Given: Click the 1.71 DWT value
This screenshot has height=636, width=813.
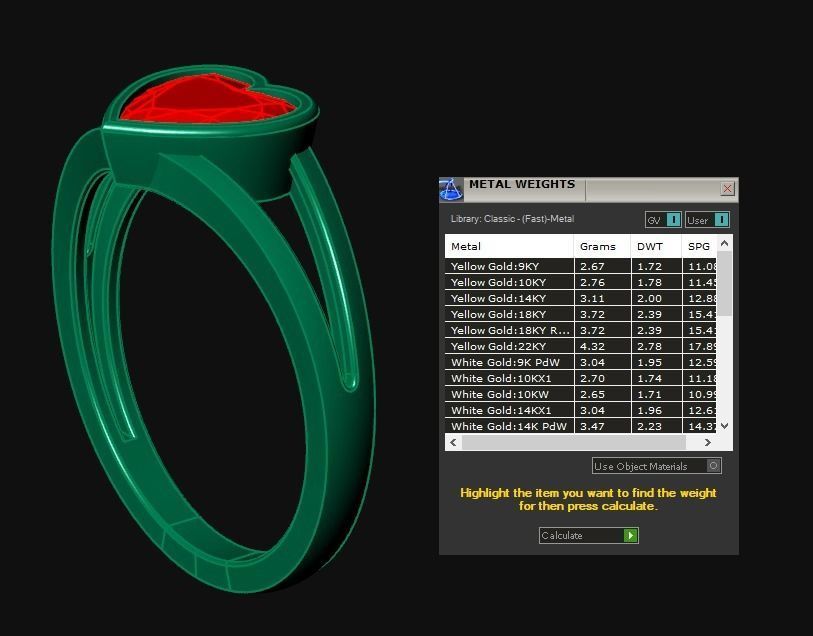Looking at the screenshot, I should (649, 394).
